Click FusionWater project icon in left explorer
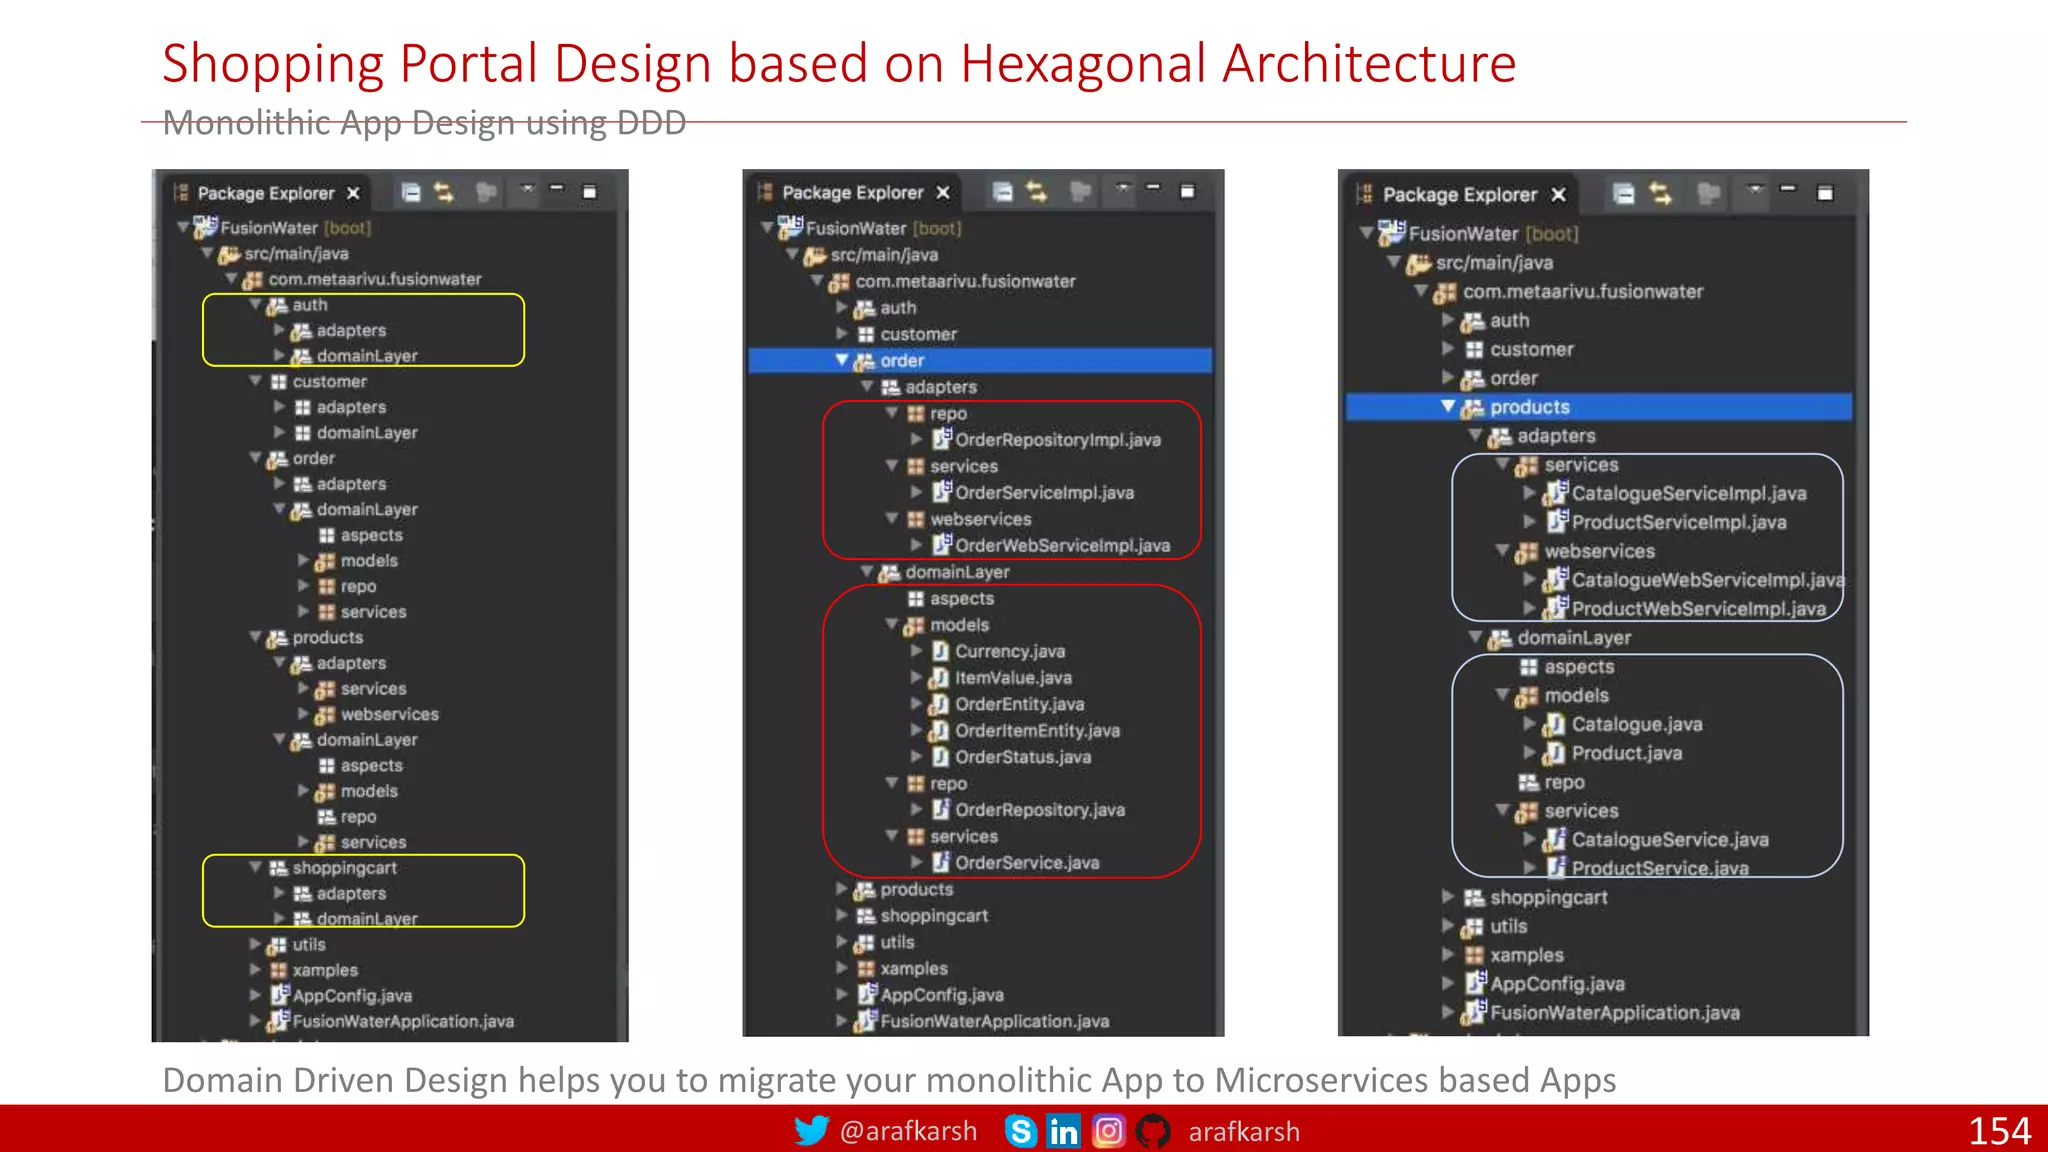The height and width of the screenshot is (1152, 2048). 205,227
